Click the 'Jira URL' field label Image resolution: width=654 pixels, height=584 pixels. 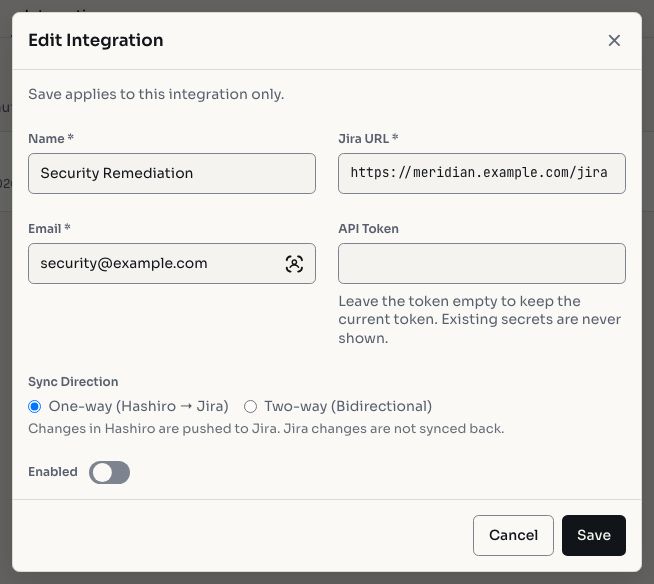(368, 138)
